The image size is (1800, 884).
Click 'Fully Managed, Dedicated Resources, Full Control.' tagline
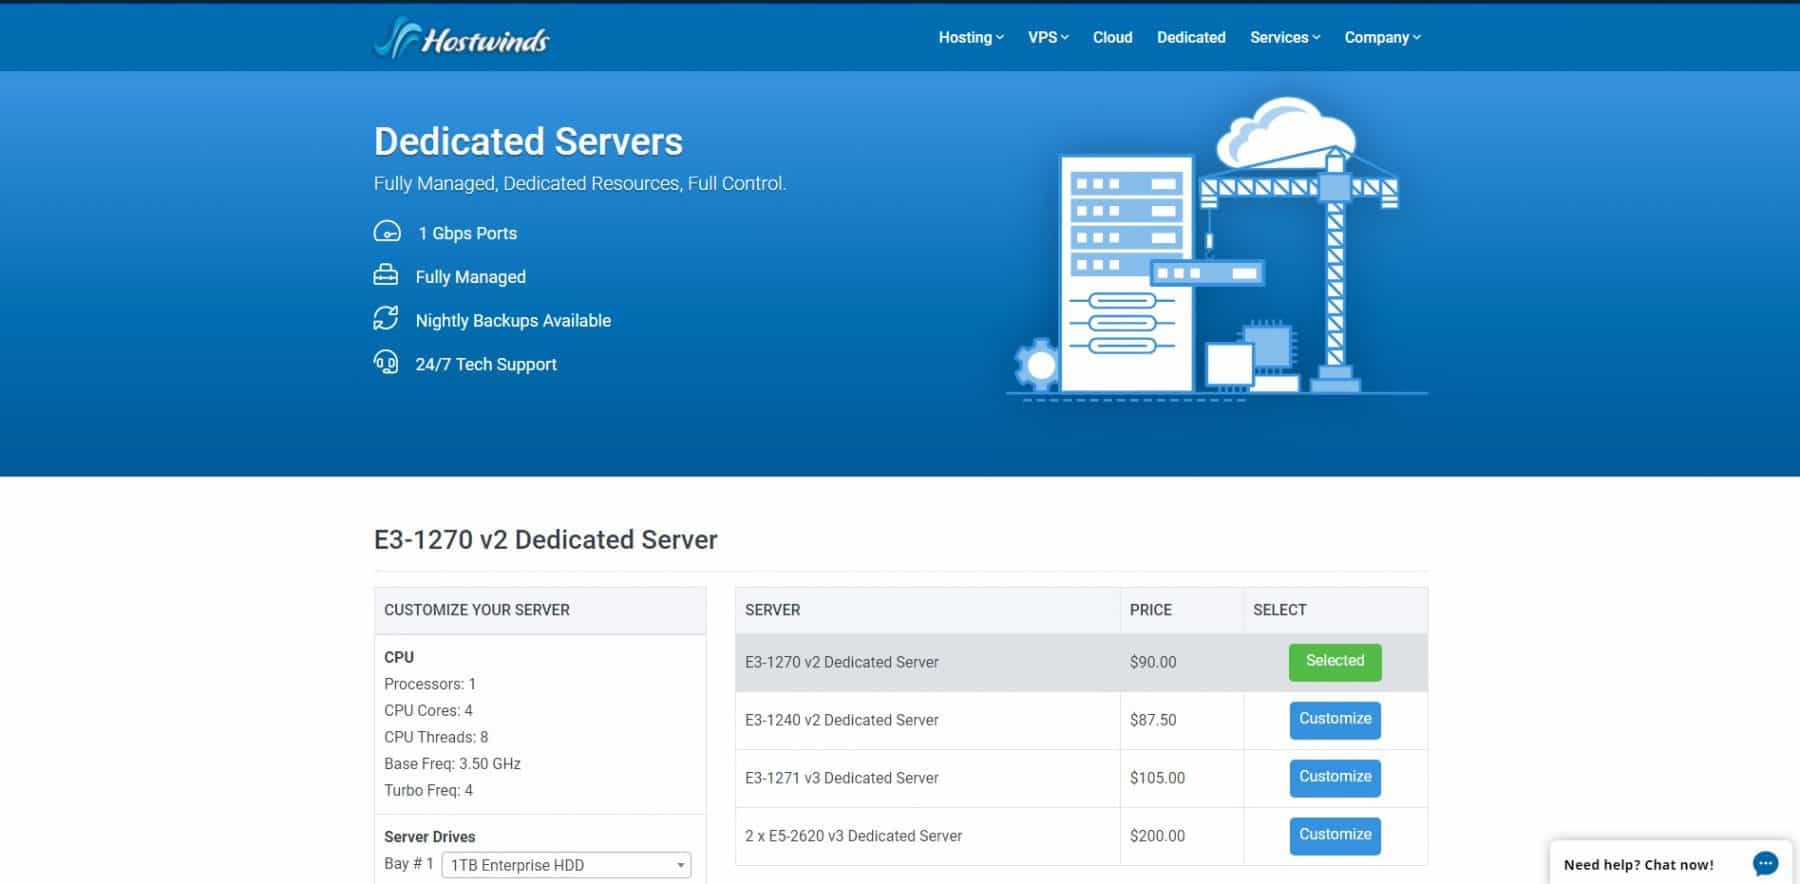pyautogui.click(x=580, y=184)
